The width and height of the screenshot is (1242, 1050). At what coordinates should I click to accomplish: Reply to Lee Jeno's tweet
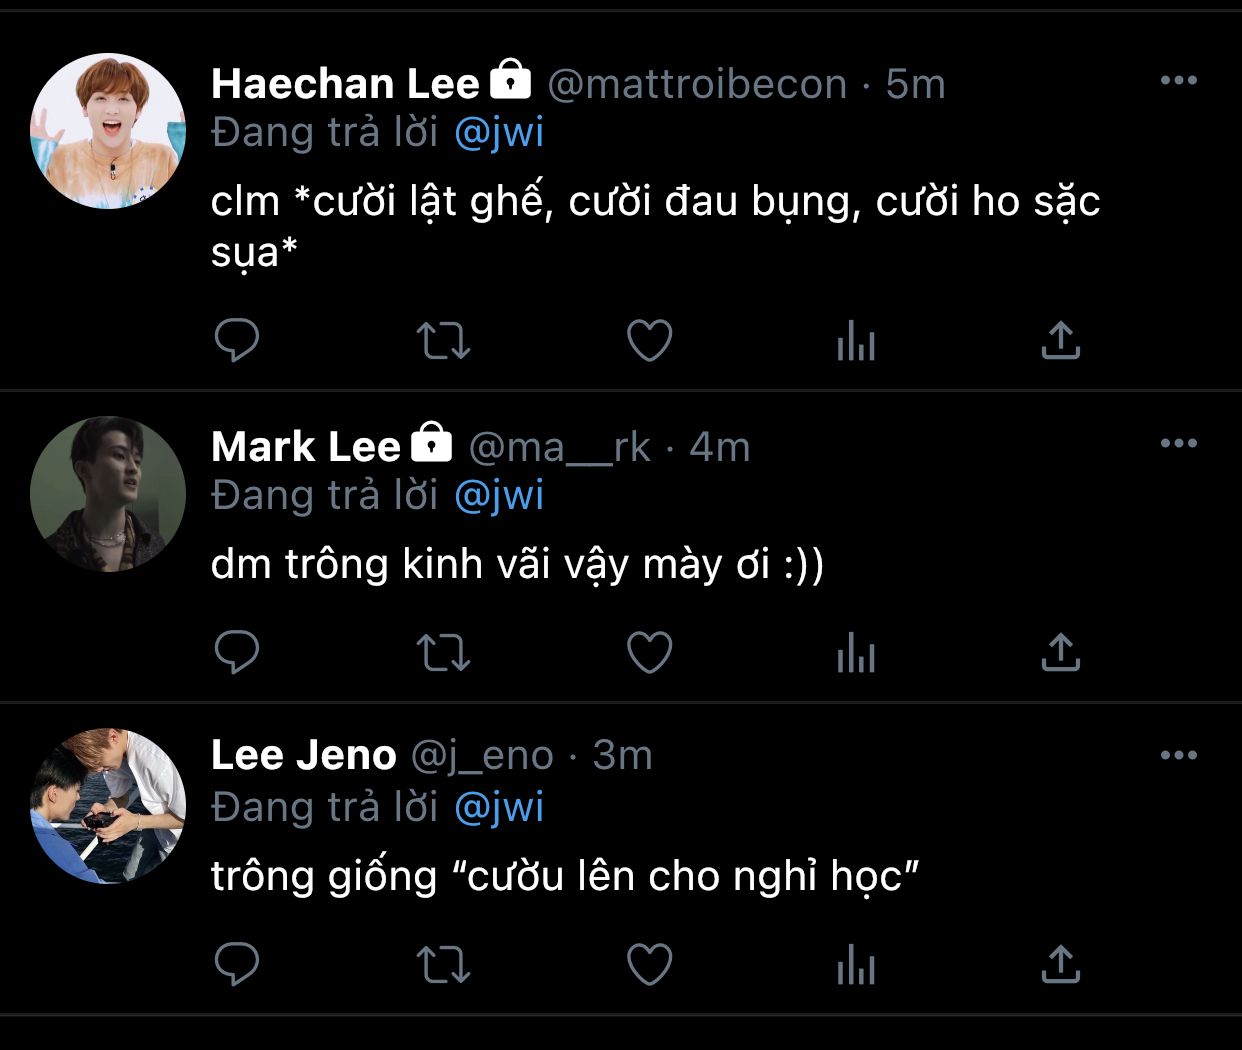pyautogui.click(x=237, y=965)
